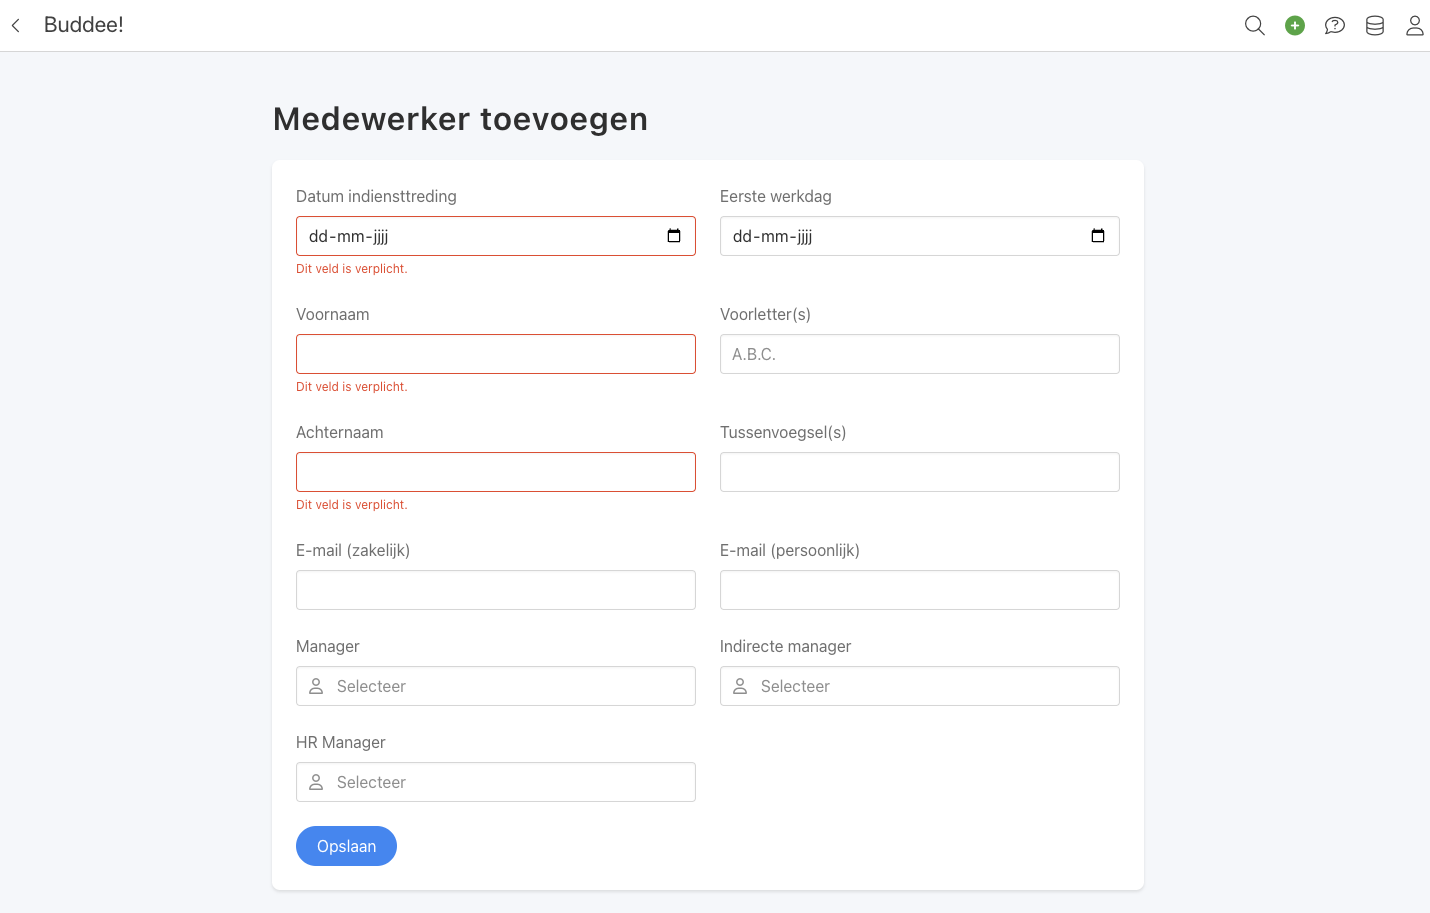Focus the Voornaam text field
The image size is (1430, 913).
[x=496, y=354]
